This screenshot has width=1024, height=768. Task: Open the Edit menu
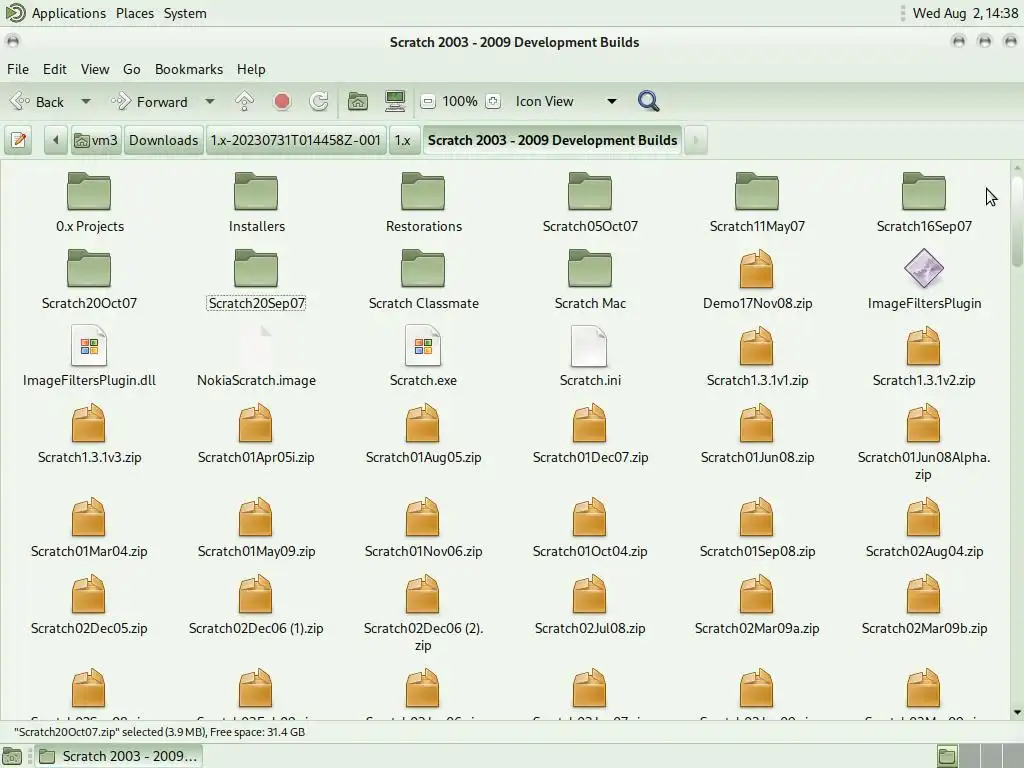pyautogui.click(x=55, y=69)
